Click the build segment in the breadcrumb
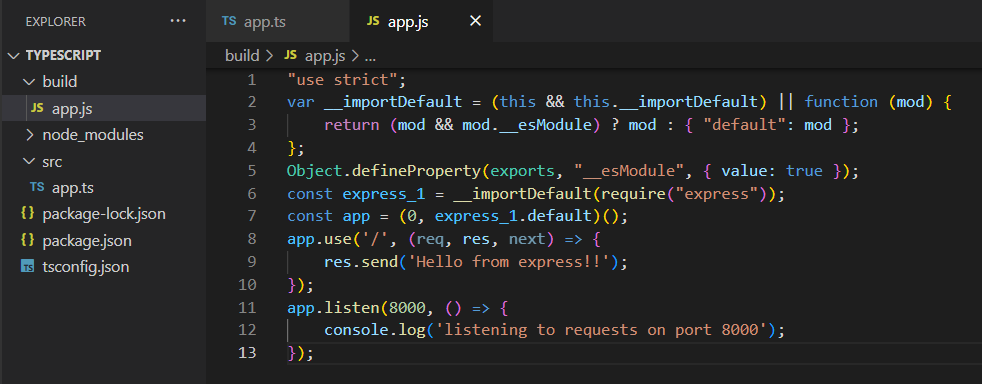982x384 pixels. [x=242, y=56]
